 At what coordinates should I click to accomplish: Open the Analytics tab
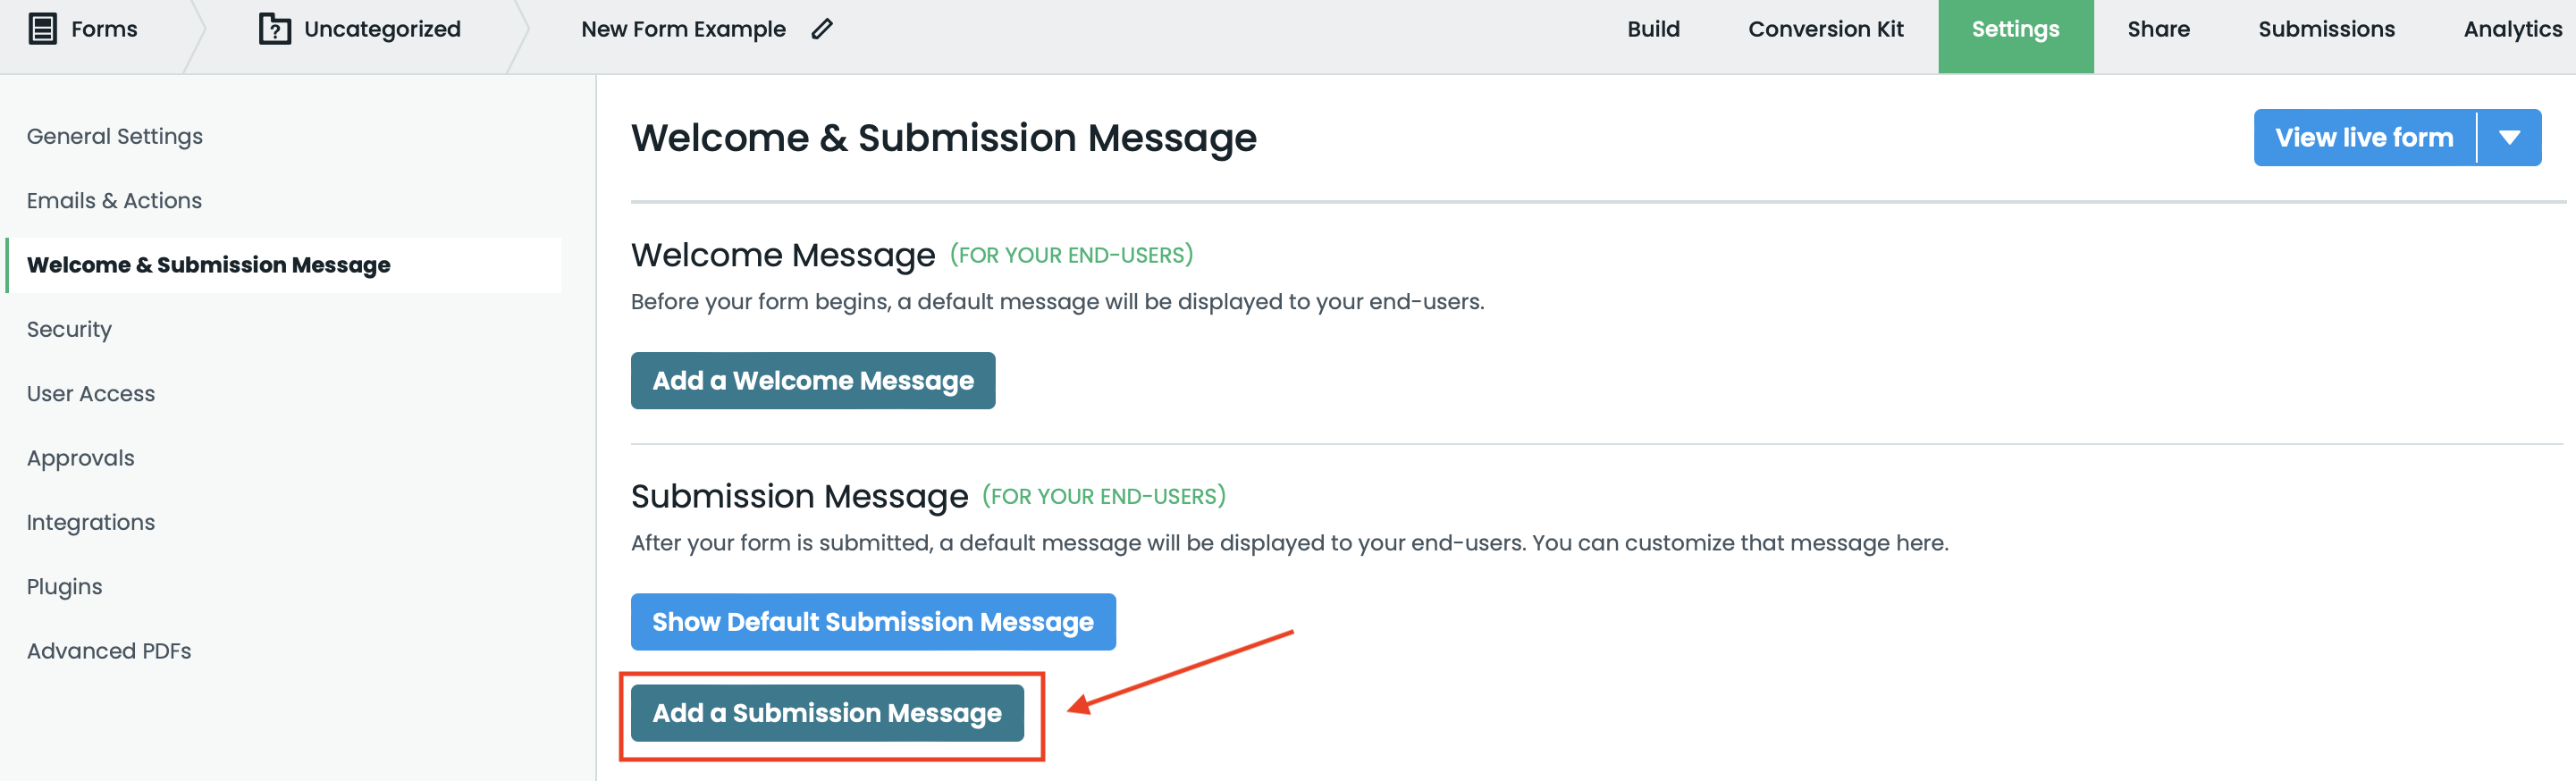pos(2512,29)
